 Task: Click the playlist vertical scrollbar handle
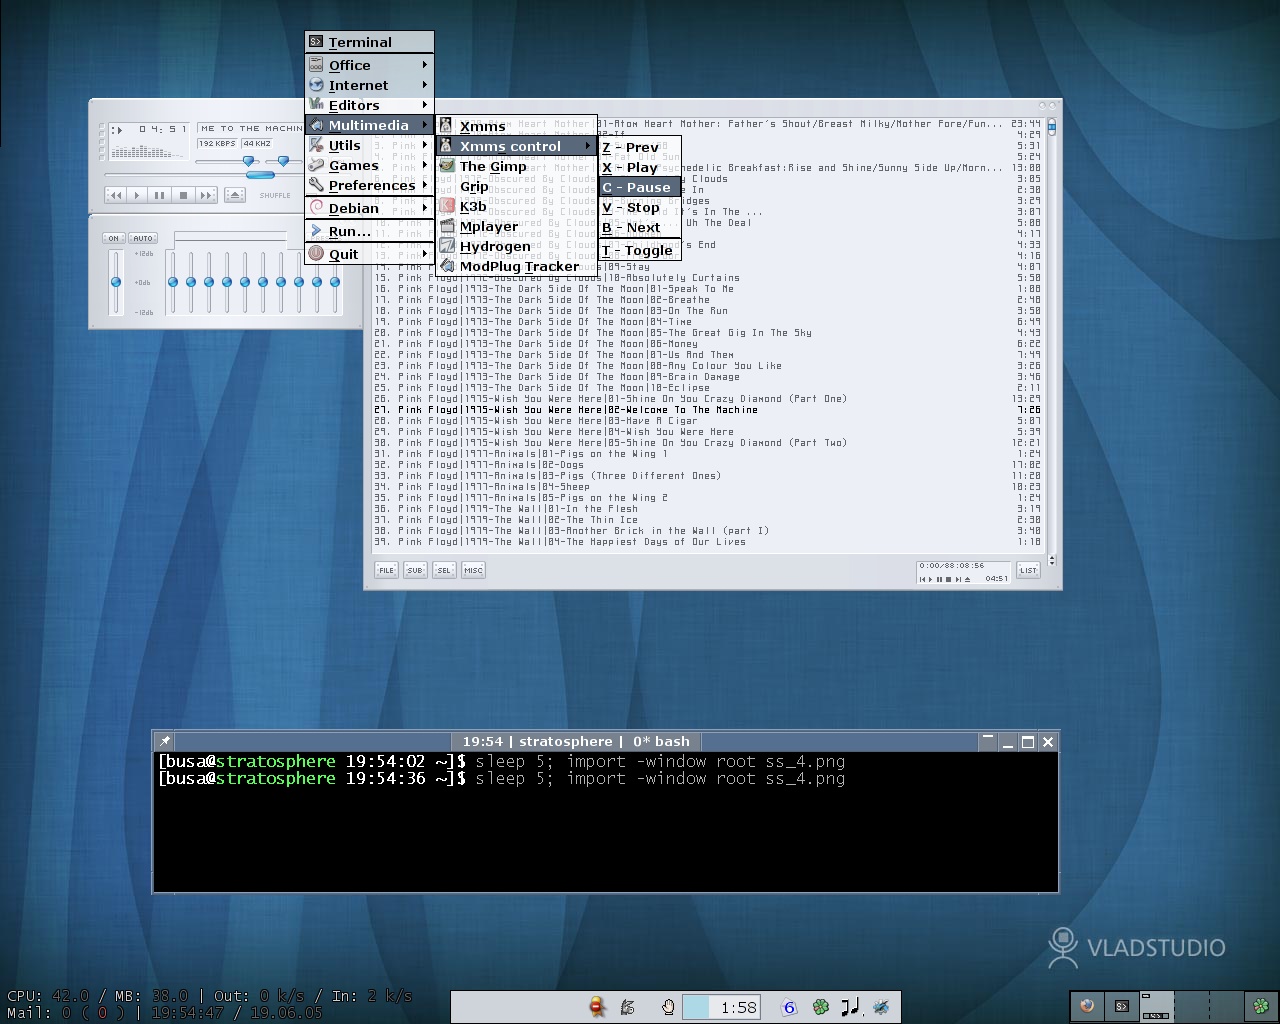coord(1051,126)
